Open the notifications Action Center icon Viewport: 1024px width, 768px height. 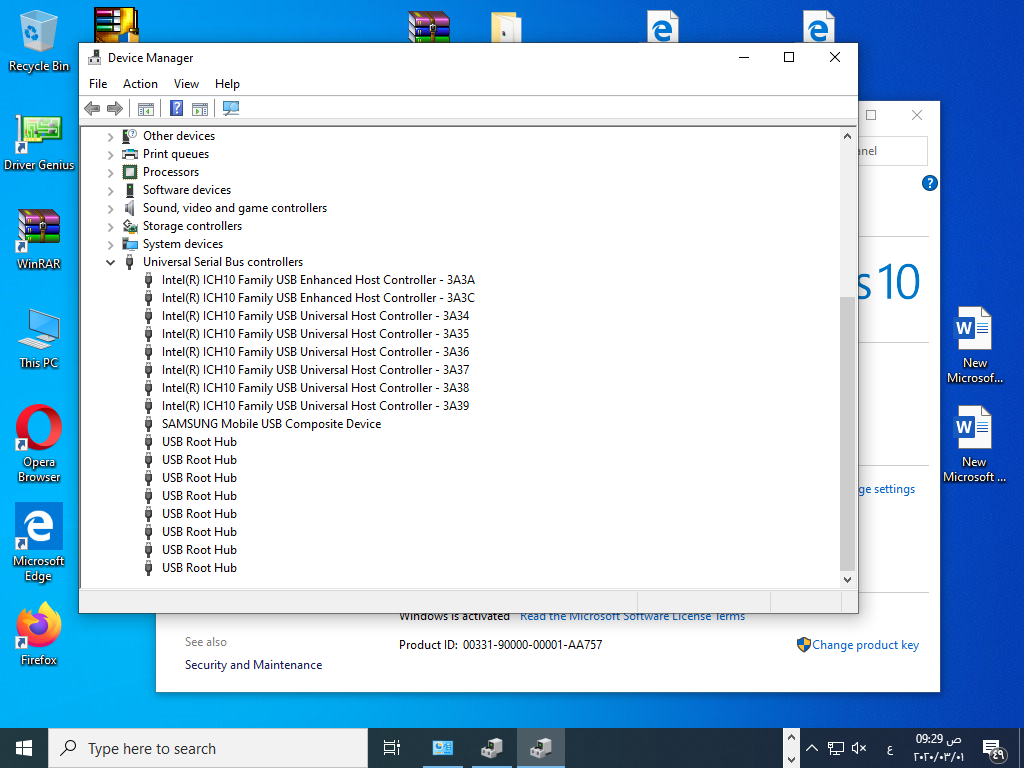point(993,749)
